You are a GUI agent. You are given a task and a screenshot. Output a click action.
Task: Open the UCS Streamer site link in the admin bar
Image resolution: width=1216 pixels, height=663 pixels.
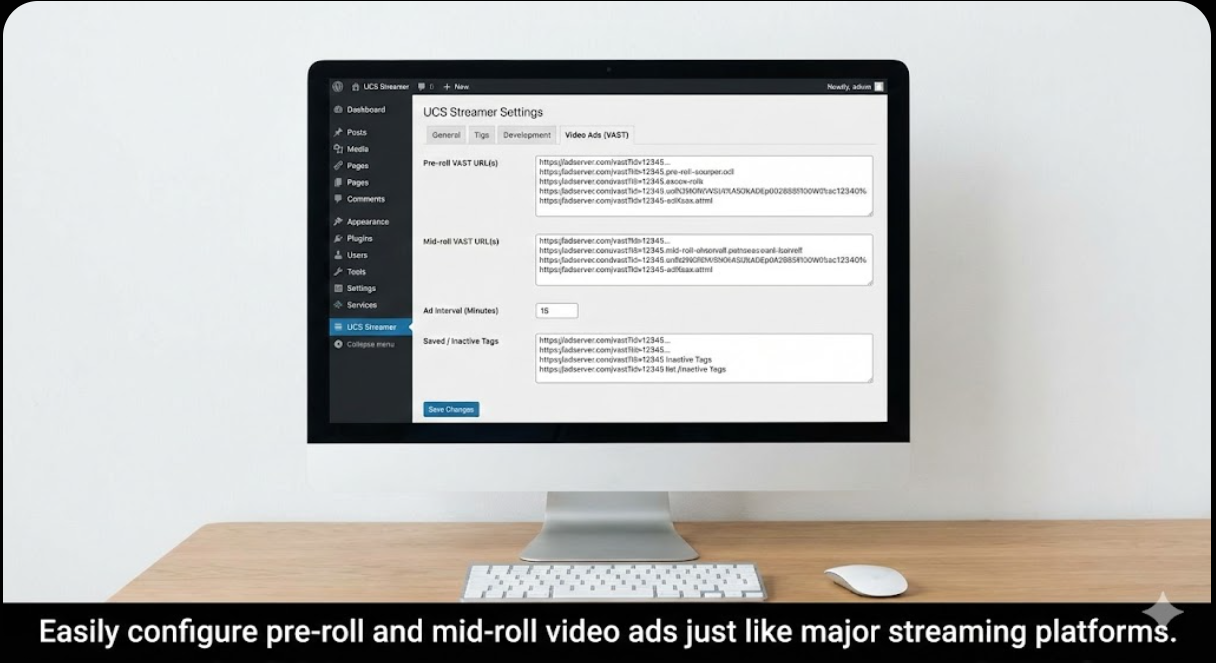[380, 87]
